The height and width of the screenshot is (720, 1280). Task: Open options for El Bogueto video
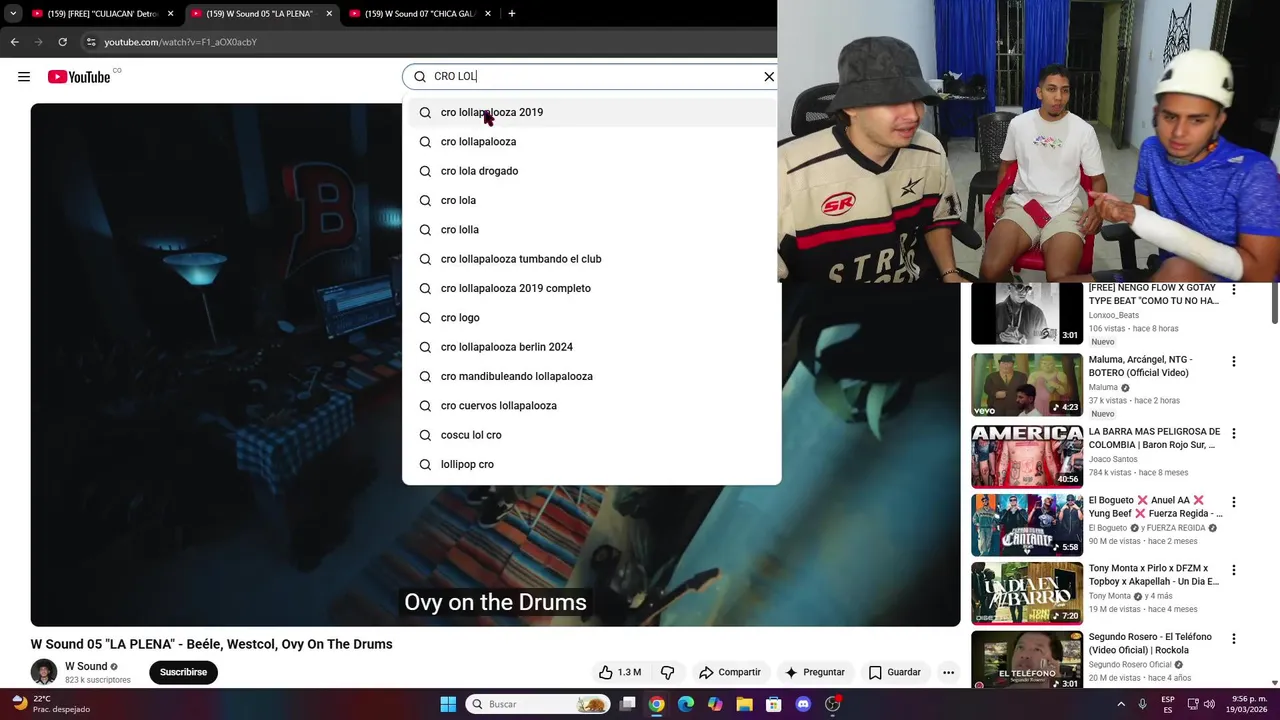coord(1234,502)
